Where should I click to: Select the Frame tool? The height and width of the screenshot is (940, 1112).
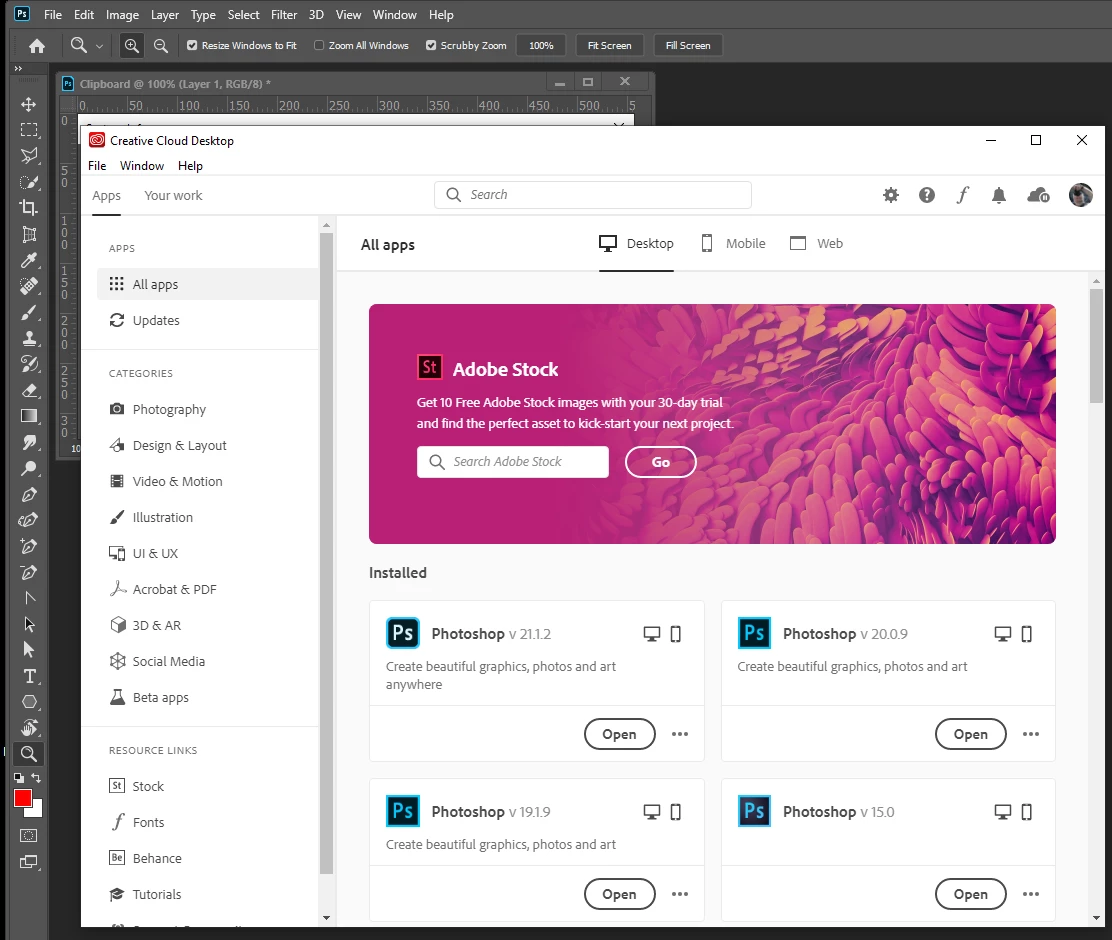point(28,234)
